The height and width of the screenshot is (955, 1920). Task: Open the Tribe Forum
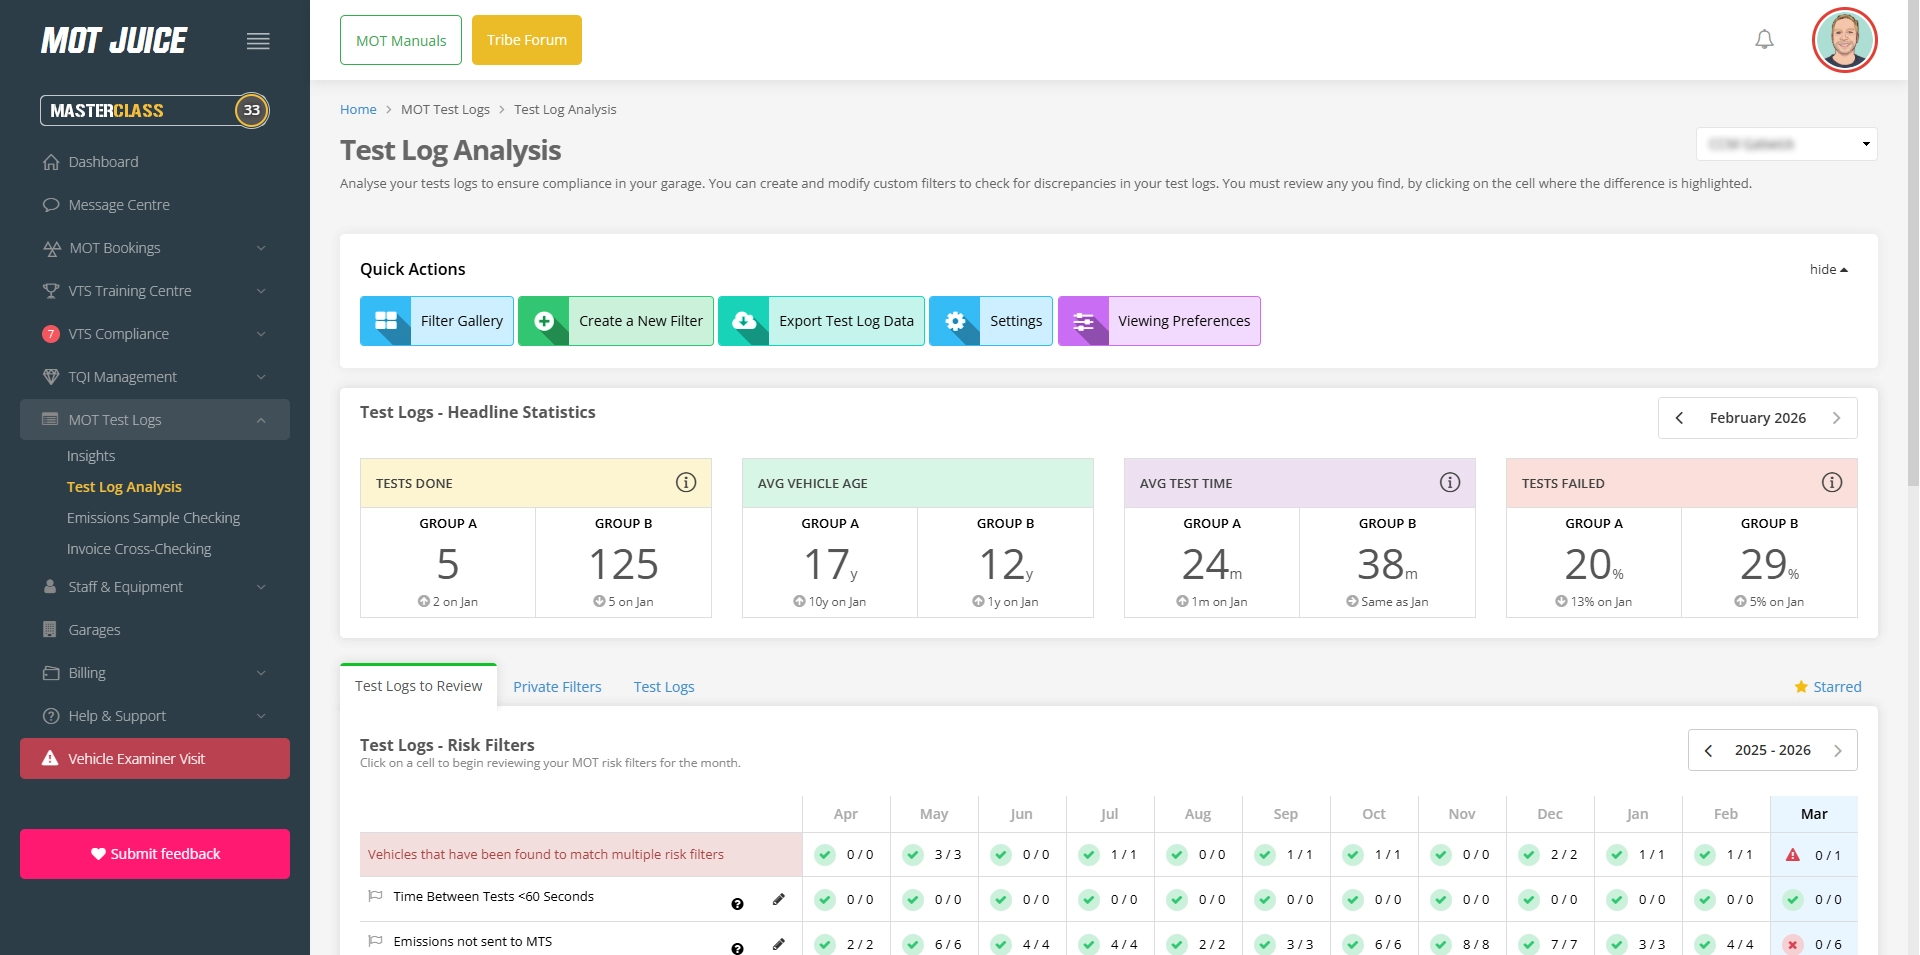526,40
